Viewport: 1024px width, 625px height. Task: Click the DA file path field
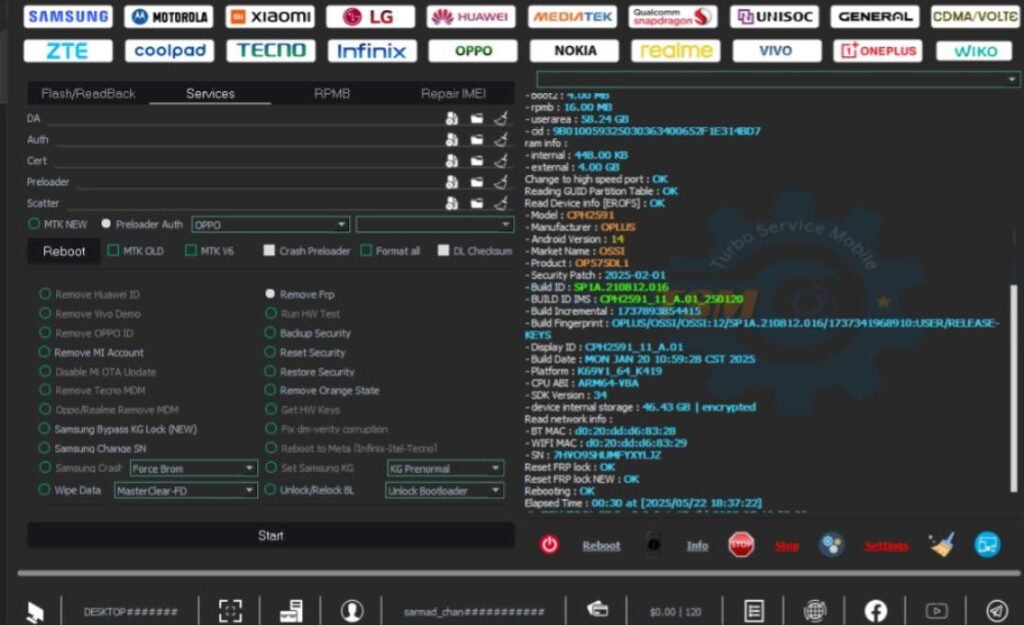pos(243,118)
